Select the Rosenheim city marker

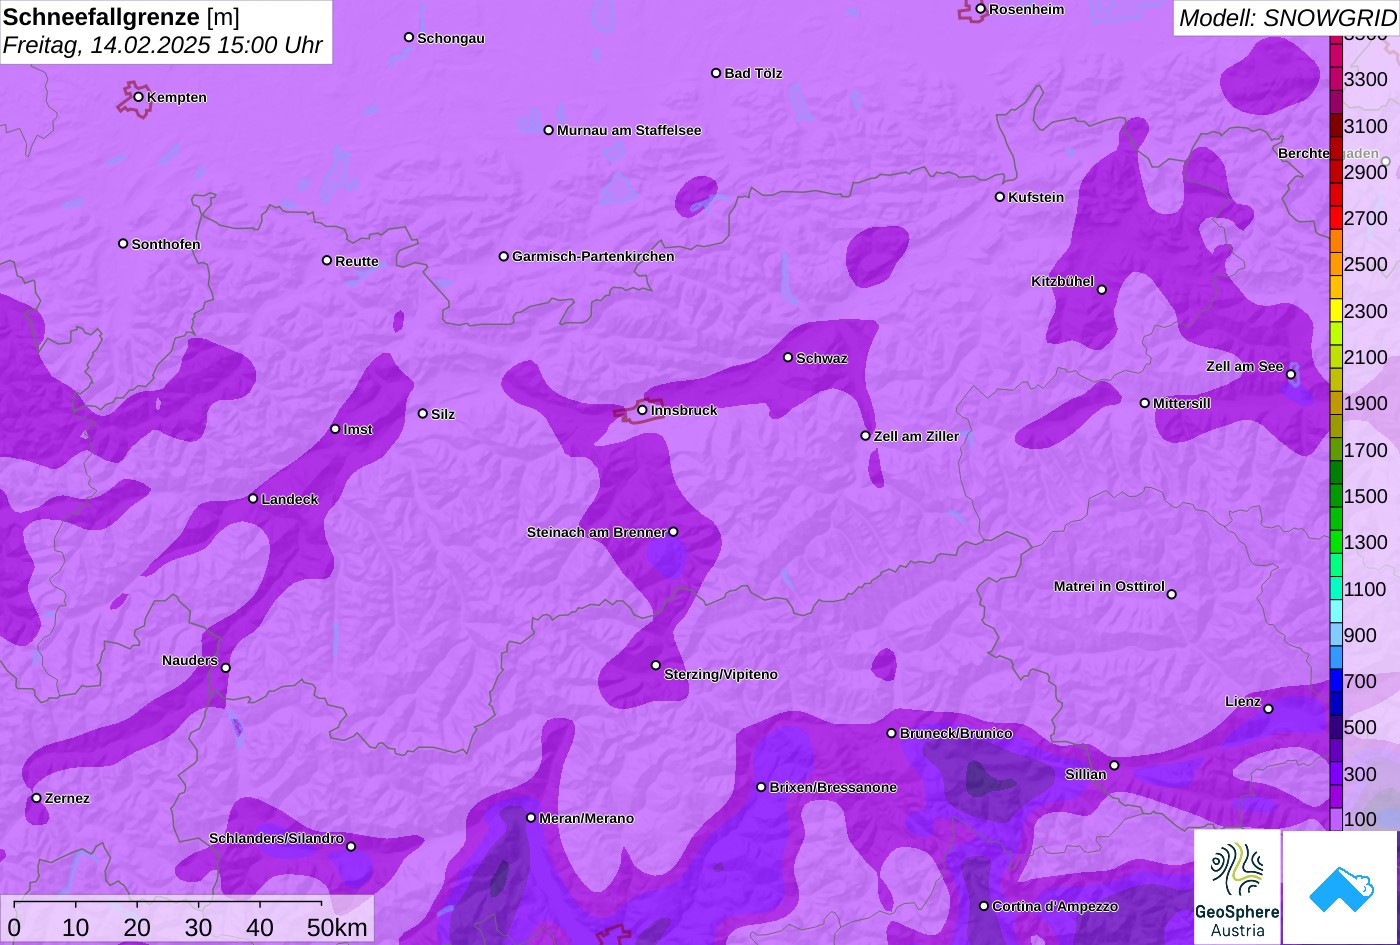pyautogui.click(x=981, y=9)
